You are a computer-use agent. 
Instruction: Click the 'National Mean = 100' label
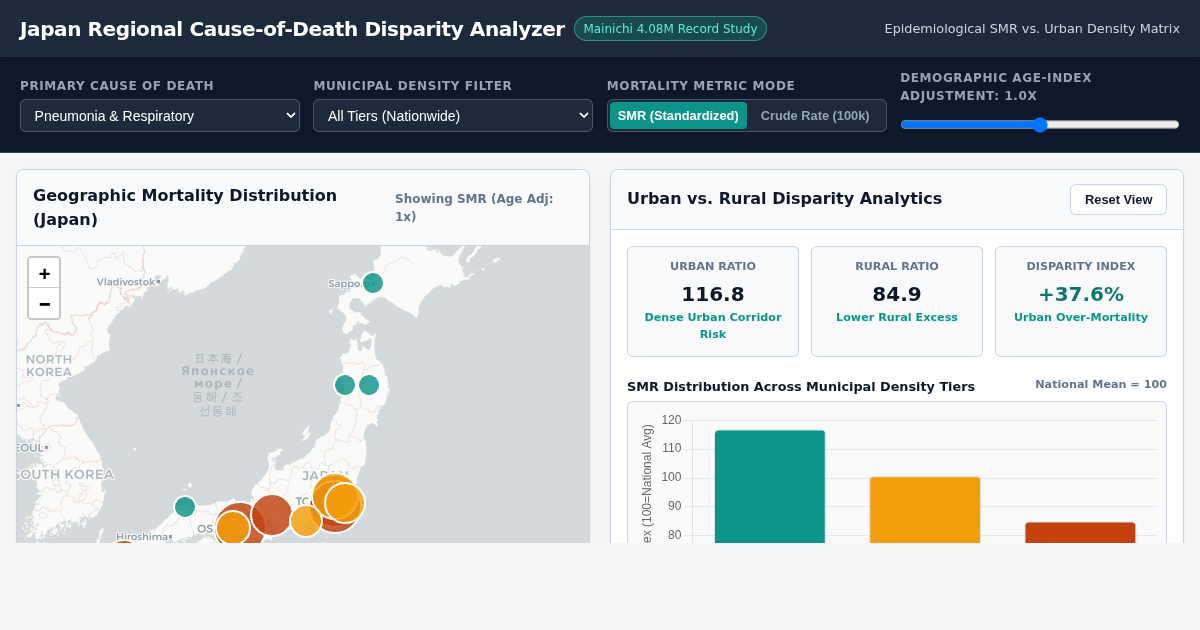(1101, 384)
